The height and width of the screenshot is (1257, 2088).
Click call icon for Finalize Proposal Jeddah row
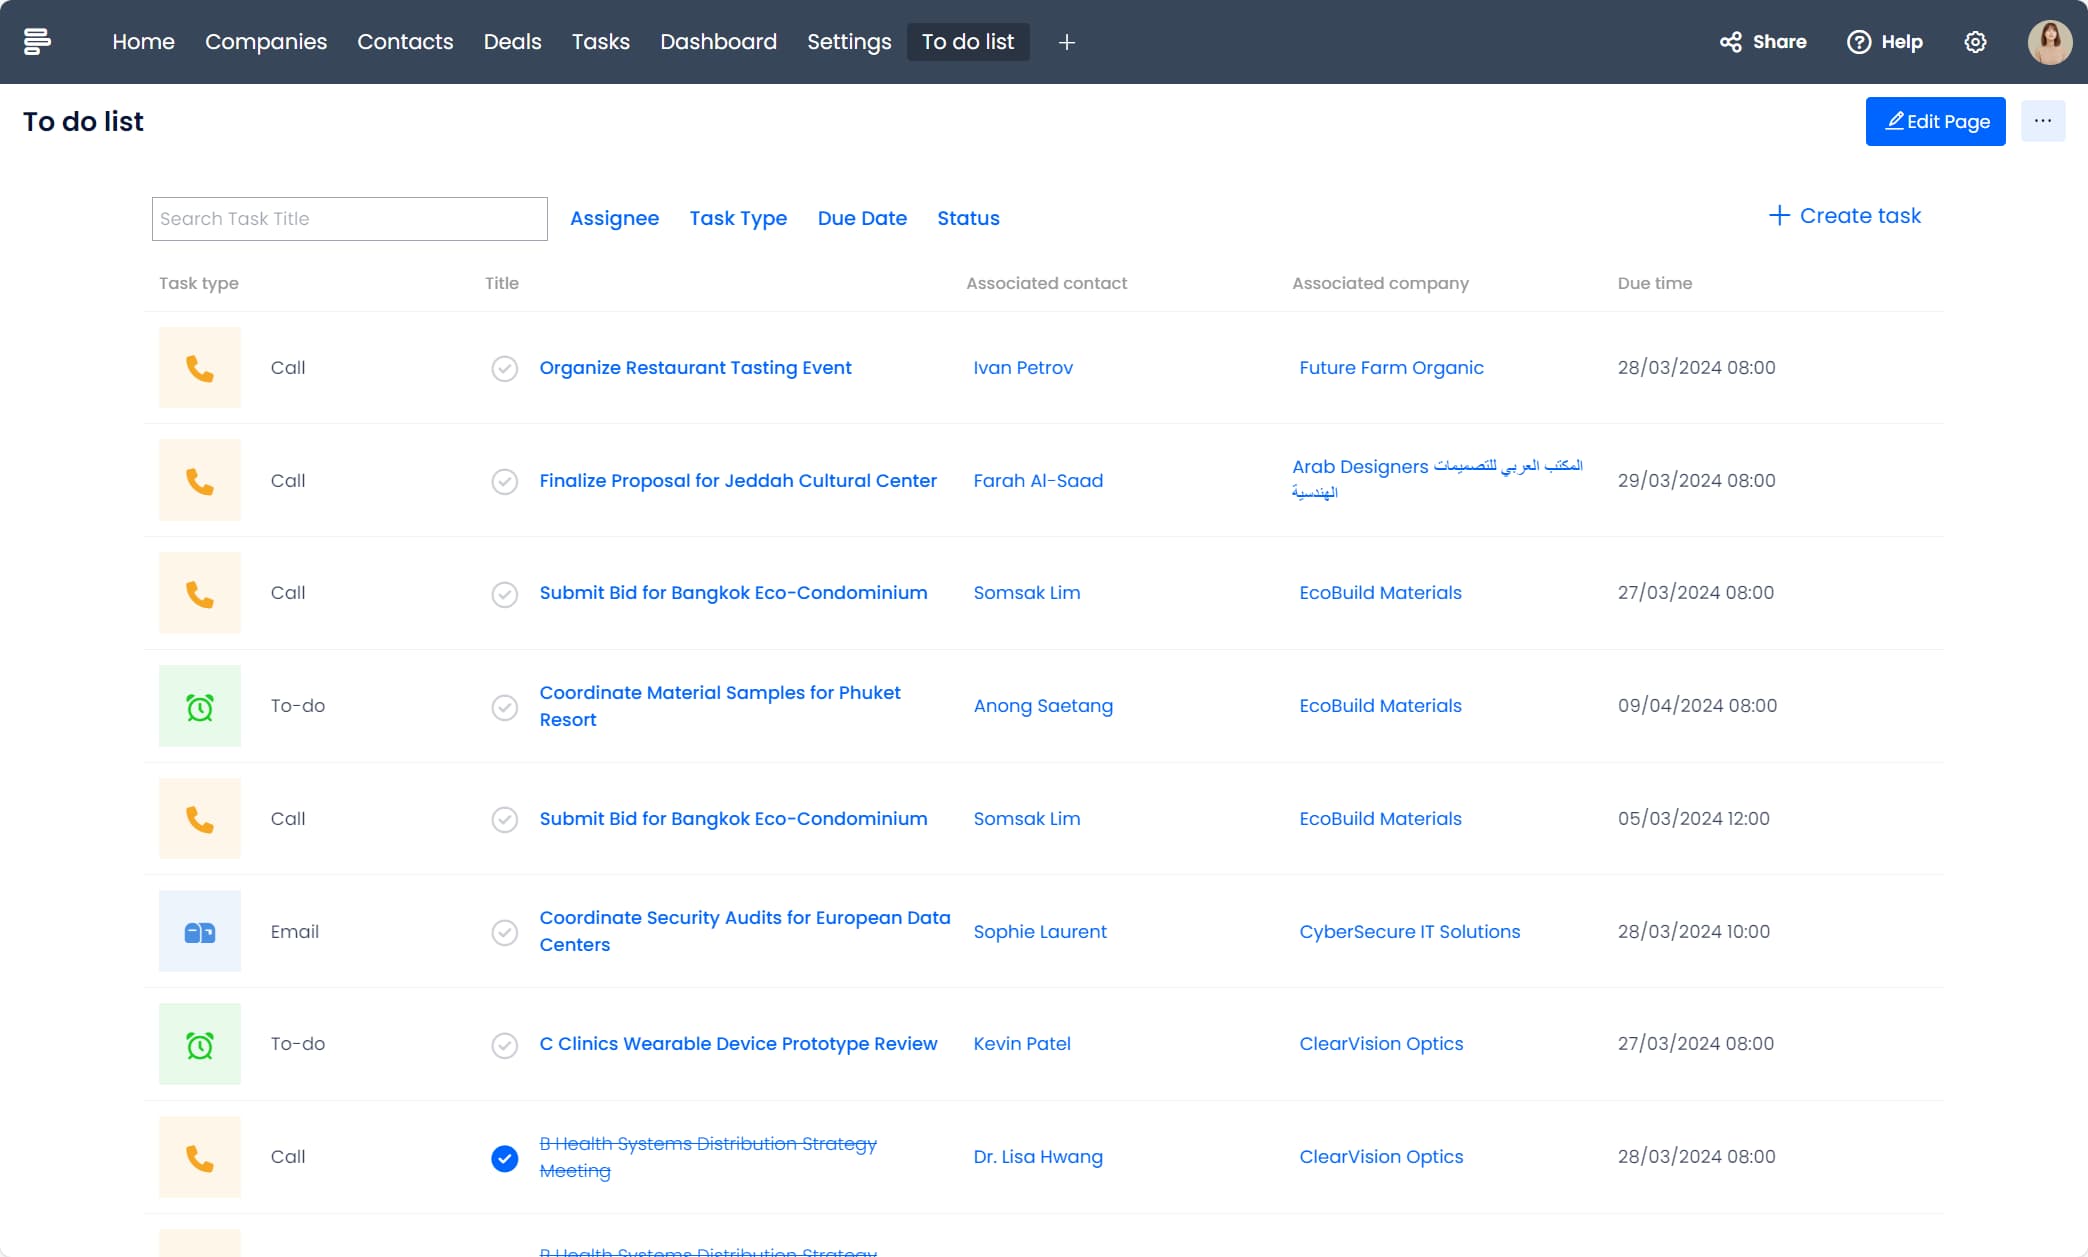(x=200, y=481)
